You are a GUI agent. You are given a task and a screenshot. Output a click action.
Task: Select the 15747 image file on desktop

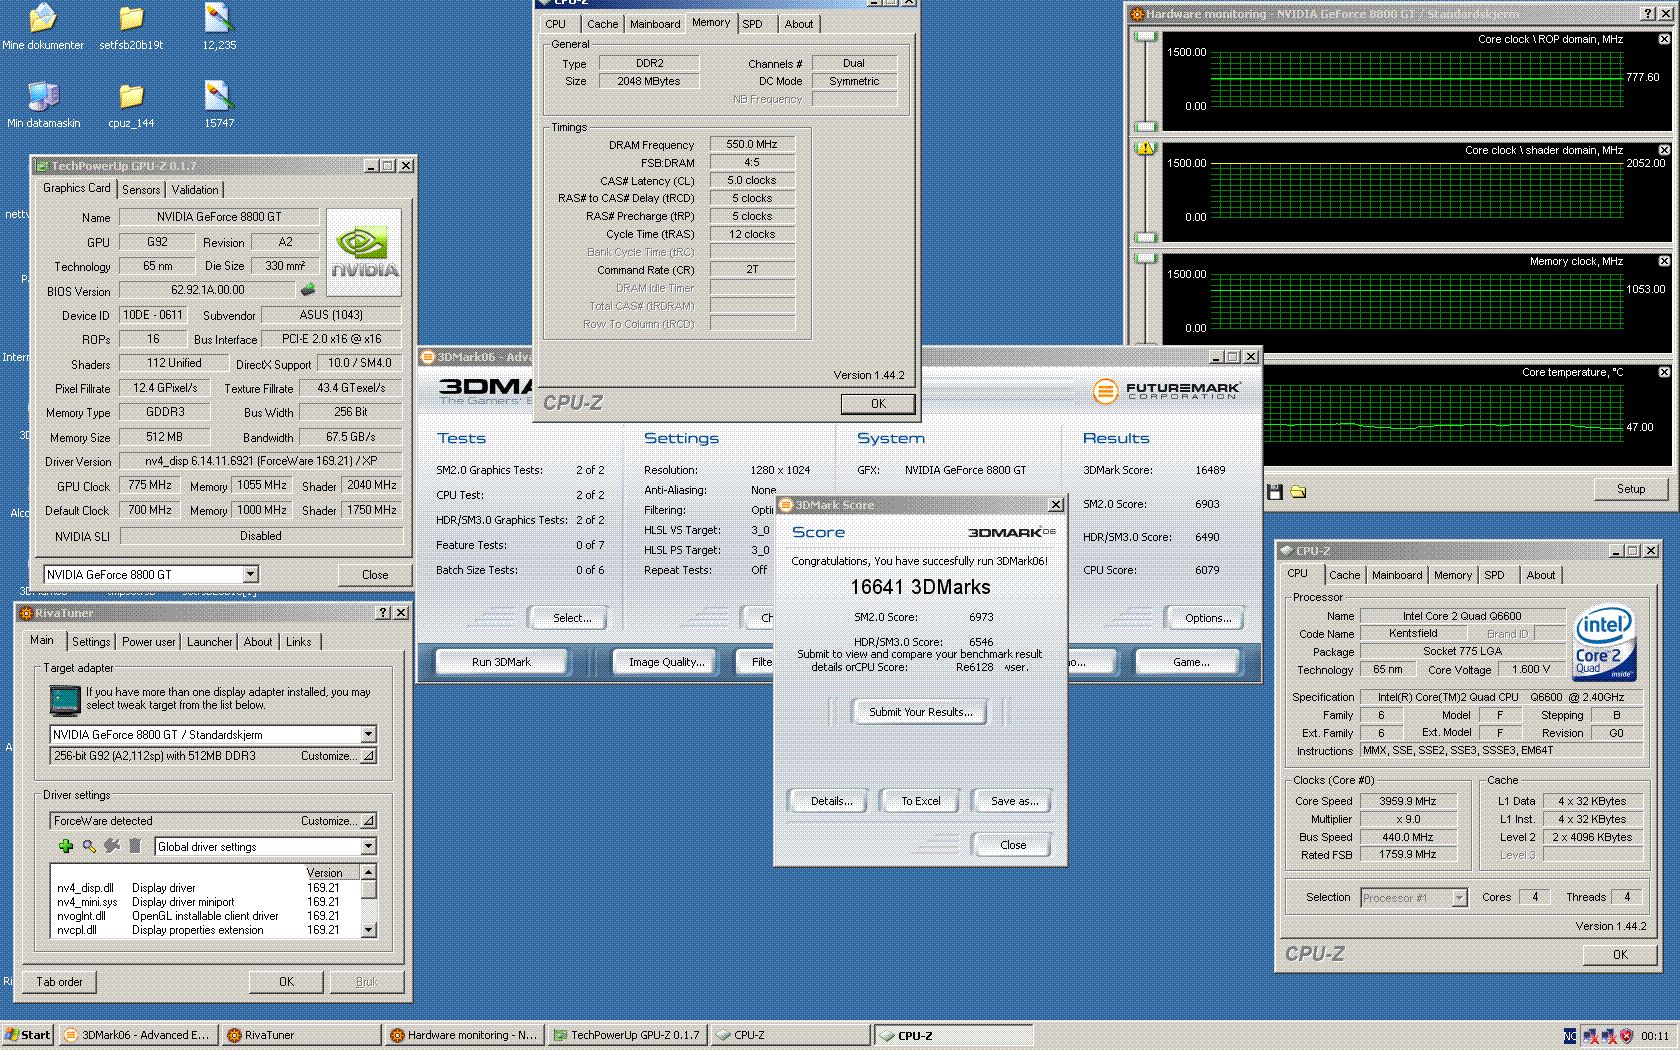click(219, 105)
